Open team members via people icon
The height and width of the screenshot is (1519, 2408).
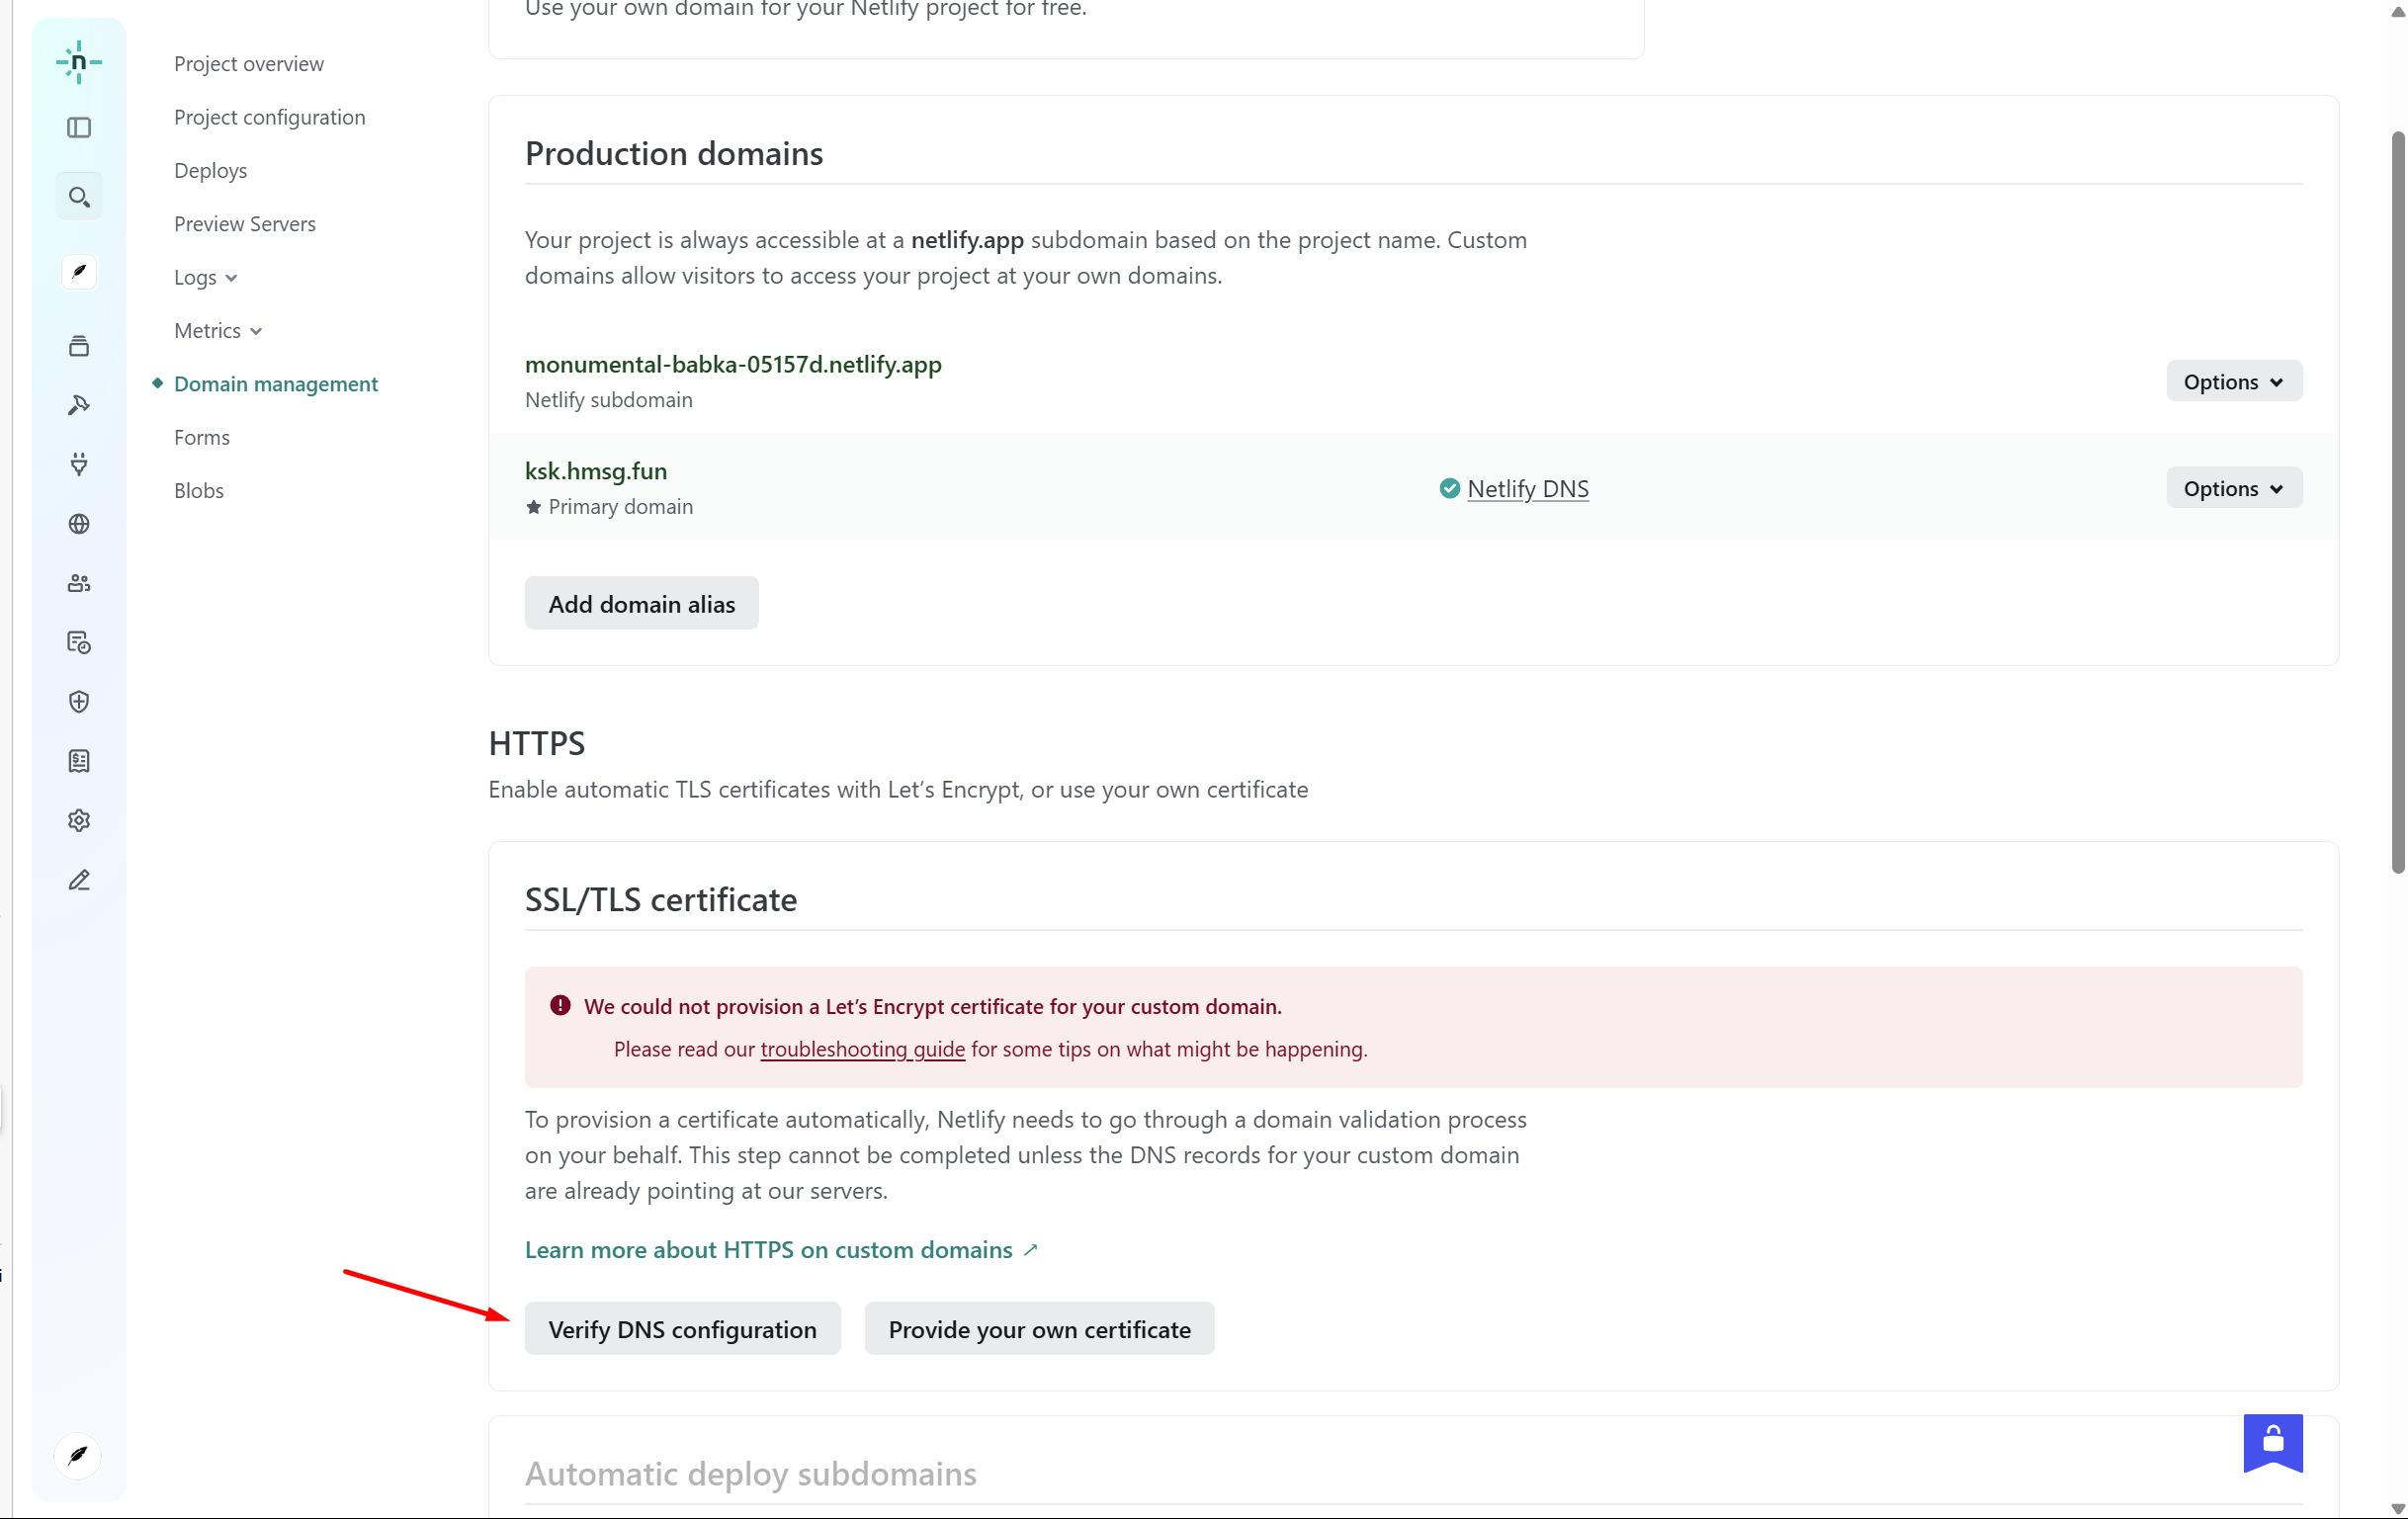(79, 583)
